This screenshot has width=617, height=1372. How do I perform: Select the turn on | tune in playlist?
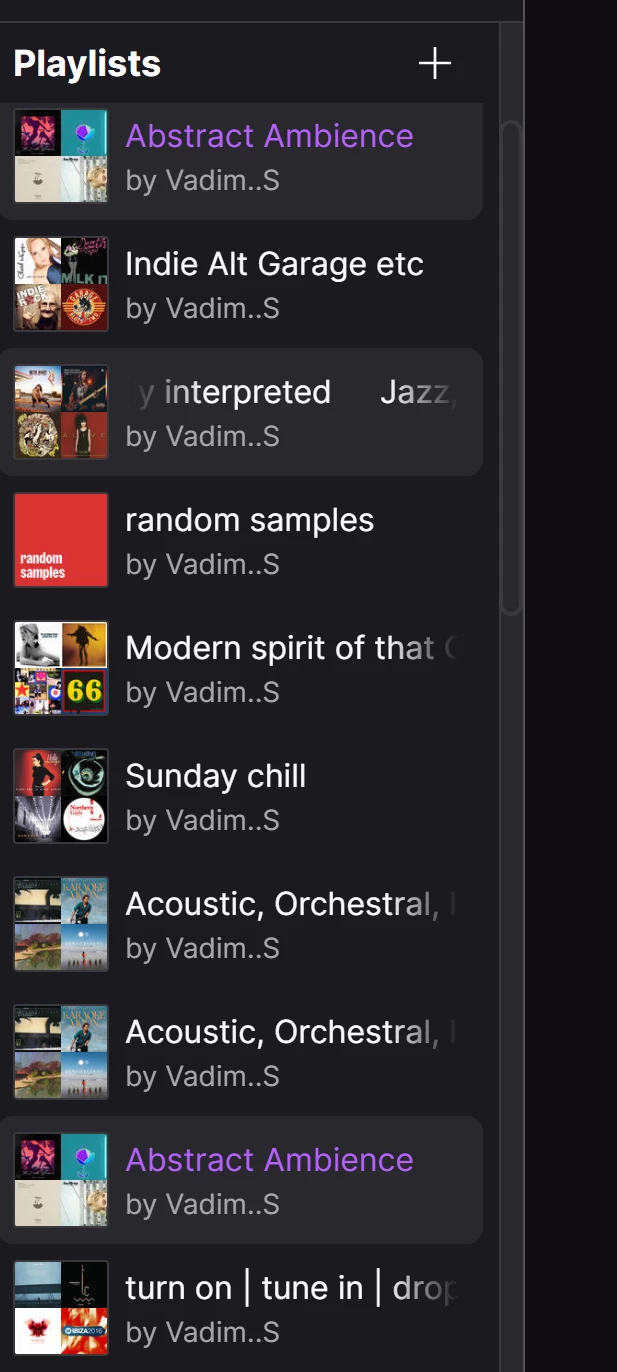289,1288
